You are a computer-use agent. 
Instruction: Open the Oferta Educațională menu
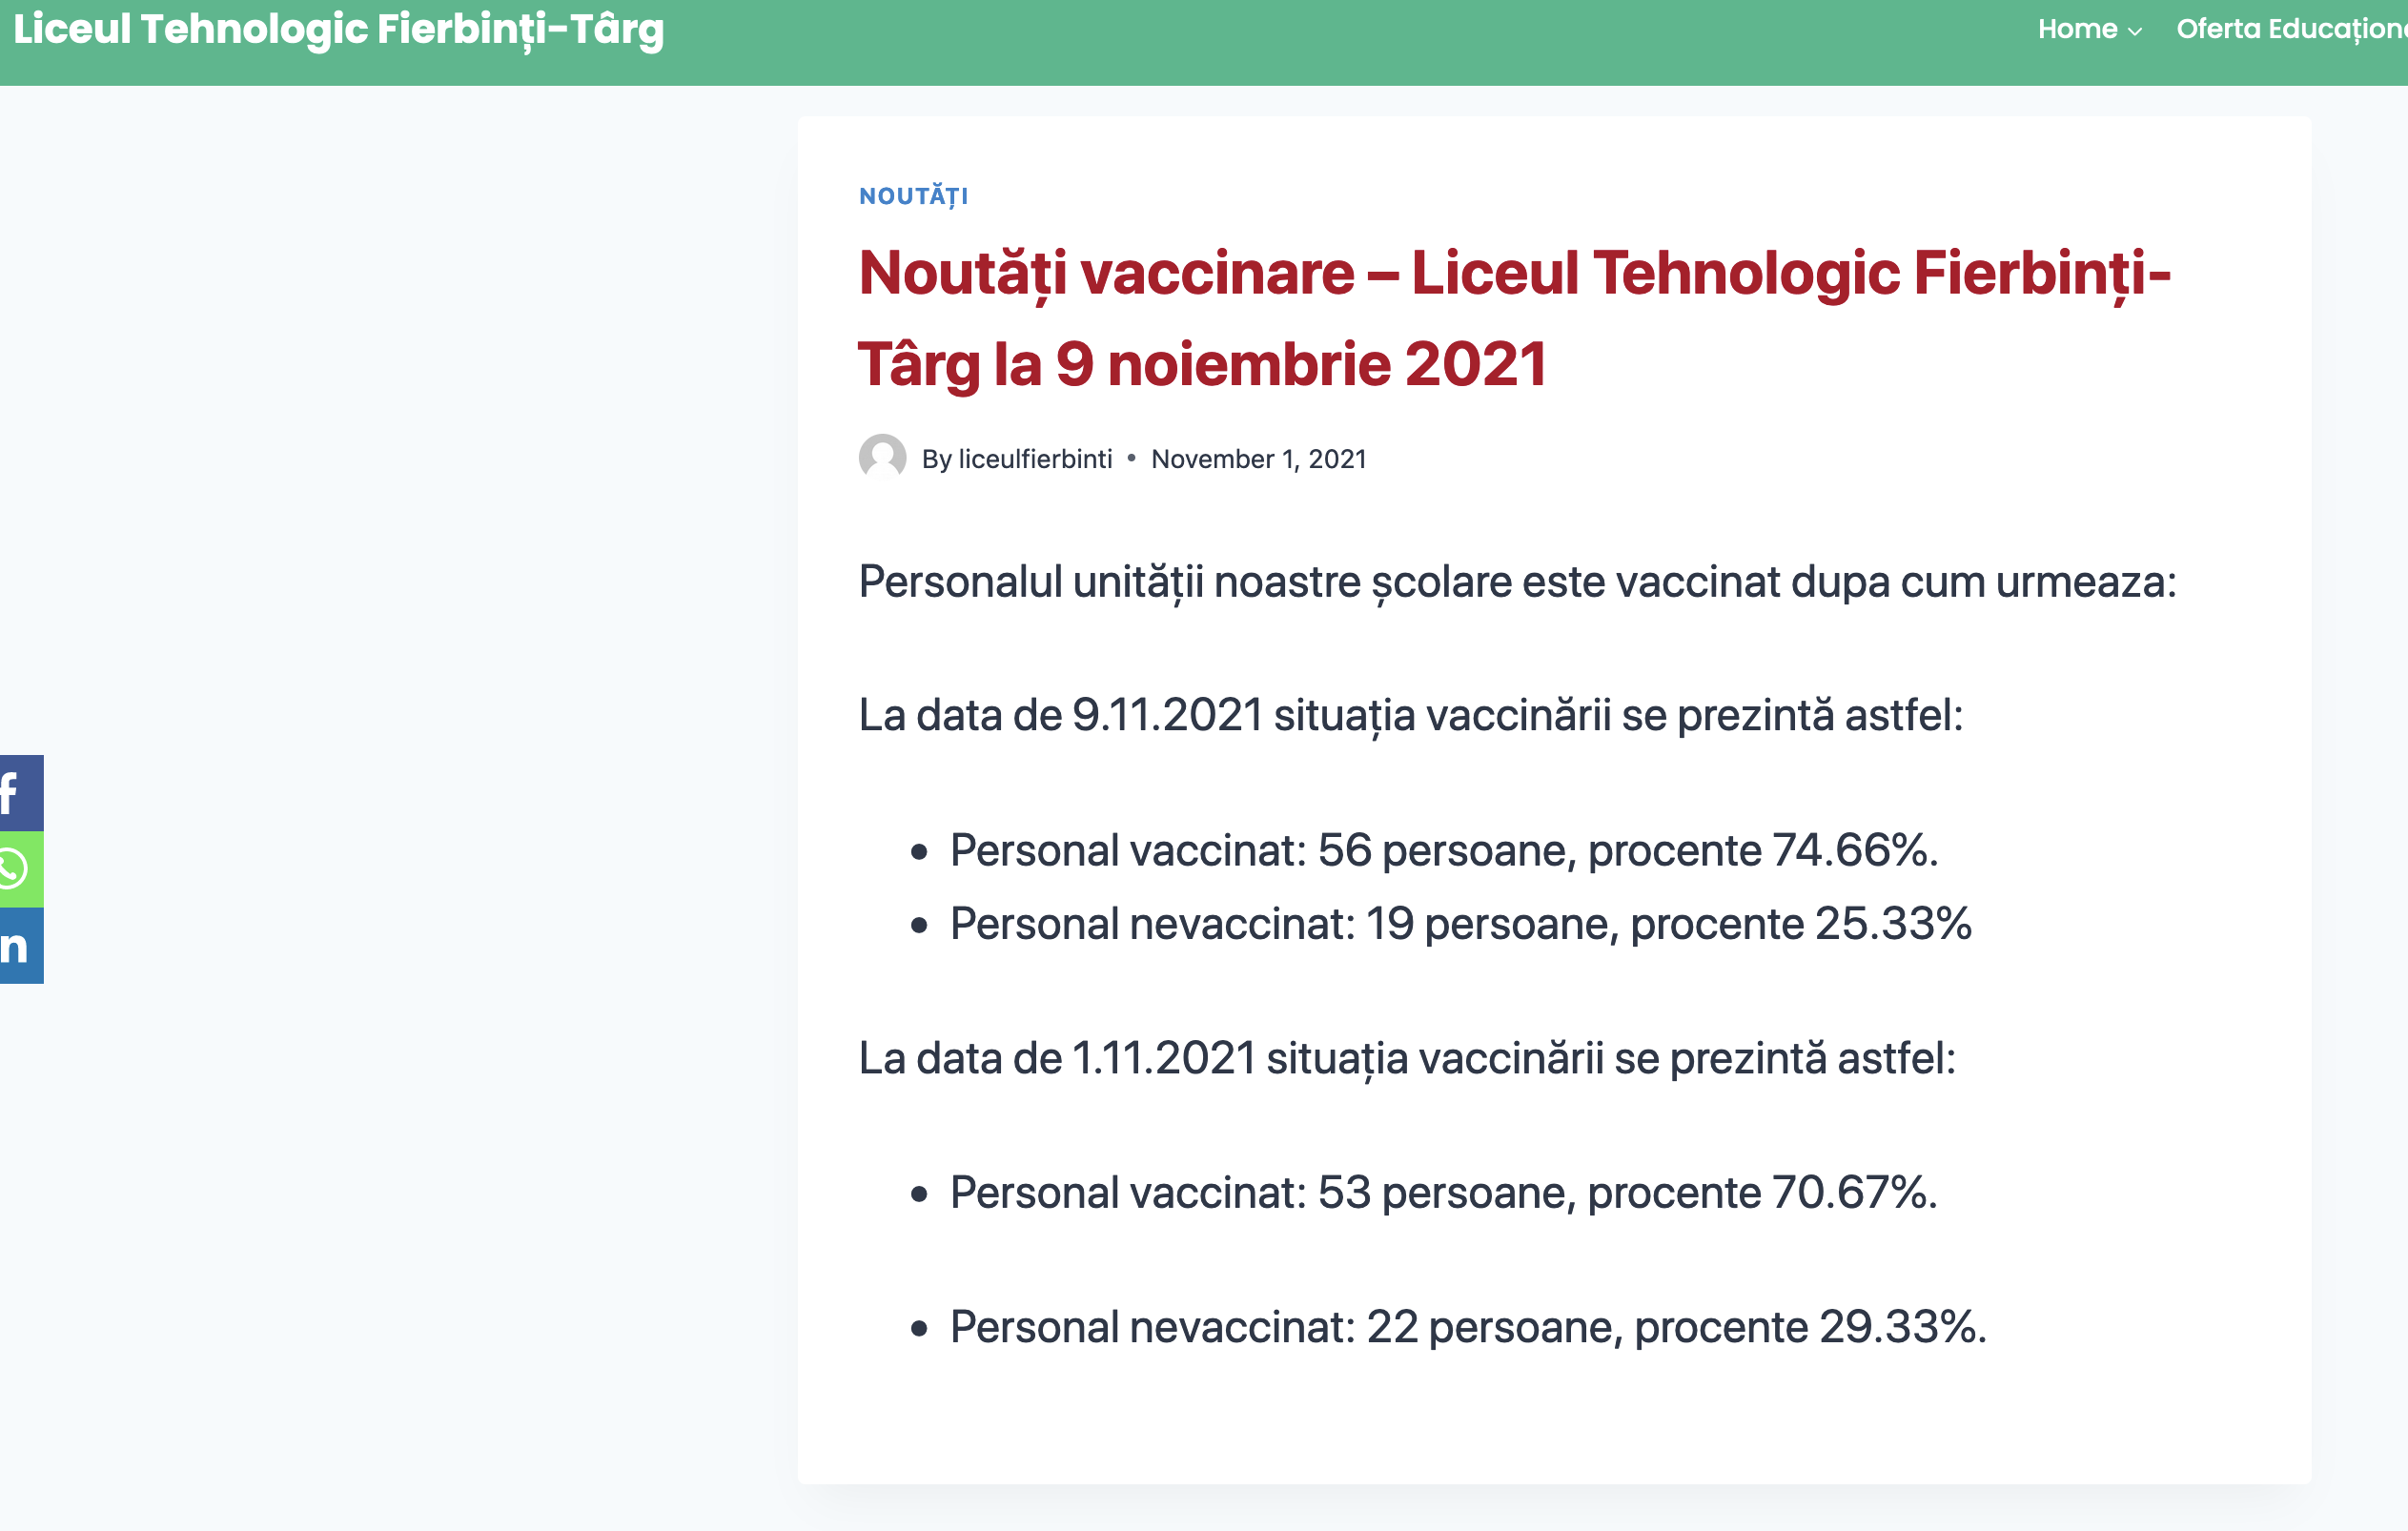tap(2290, 29)
